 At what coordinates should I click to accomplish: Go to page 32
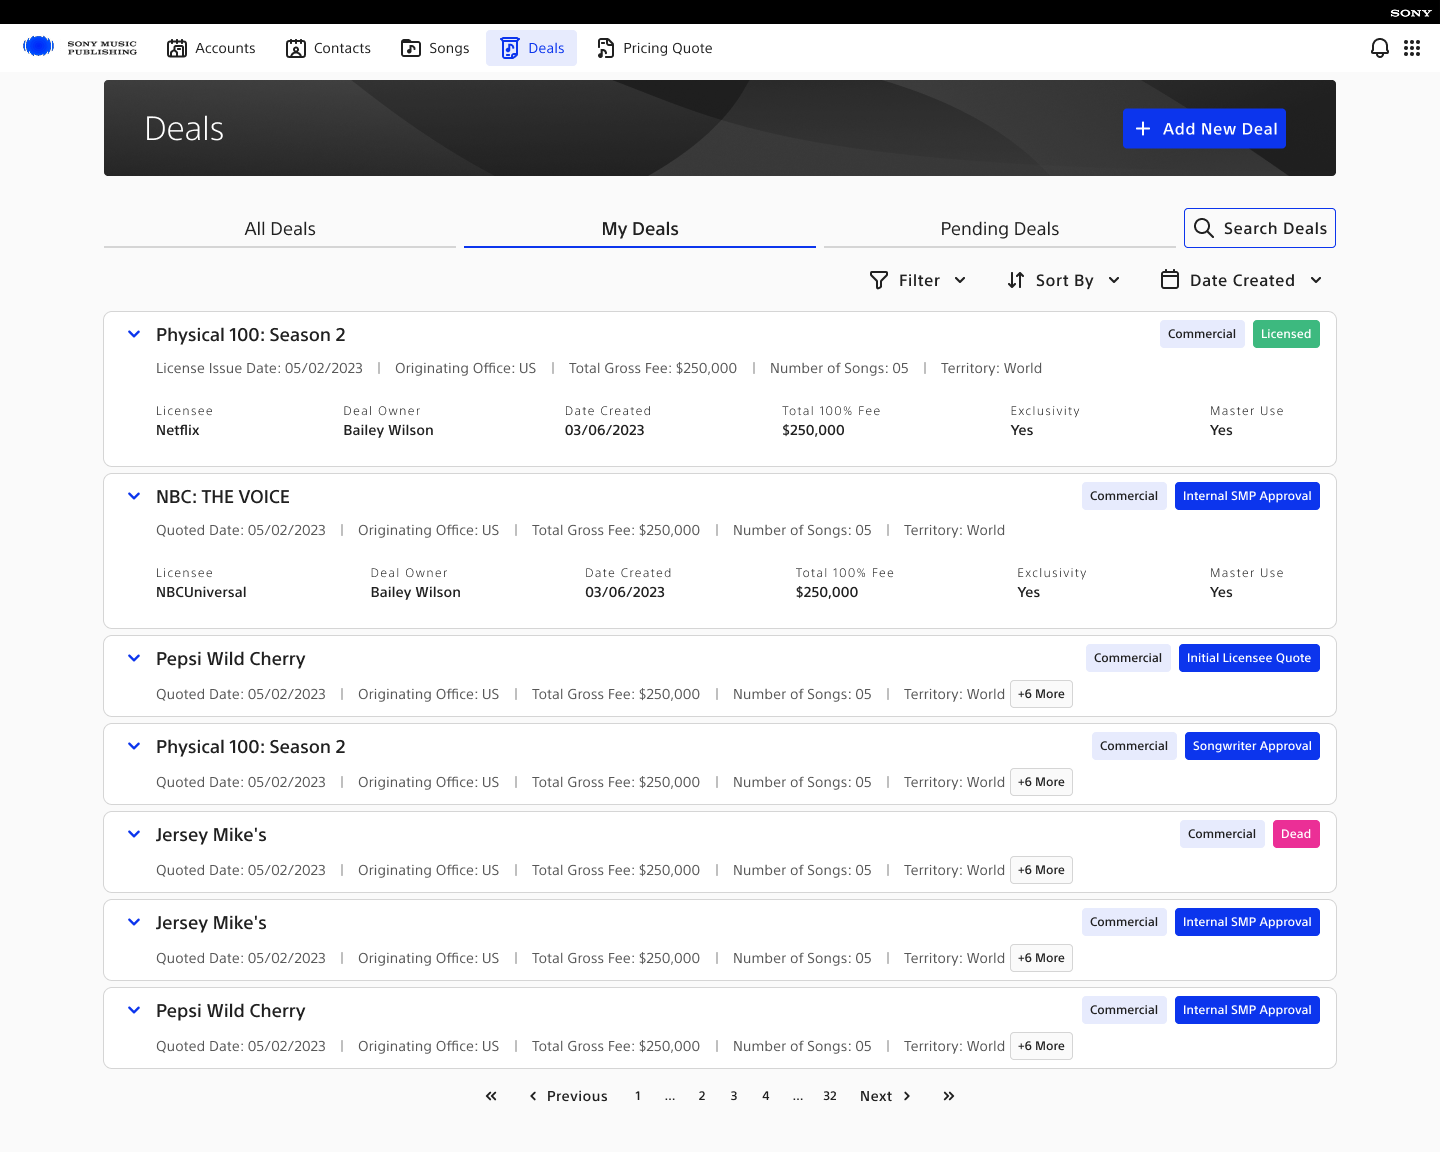(x=830, y=1096)
